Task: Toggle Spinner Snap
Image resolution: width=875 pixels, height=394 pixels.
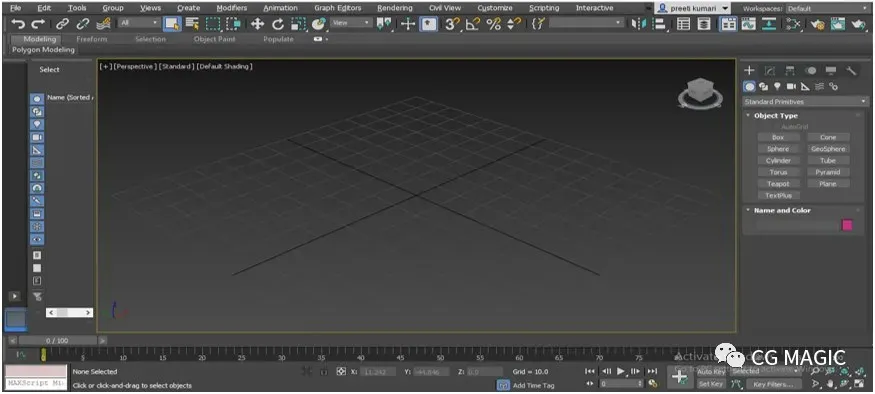Action: 514,24
